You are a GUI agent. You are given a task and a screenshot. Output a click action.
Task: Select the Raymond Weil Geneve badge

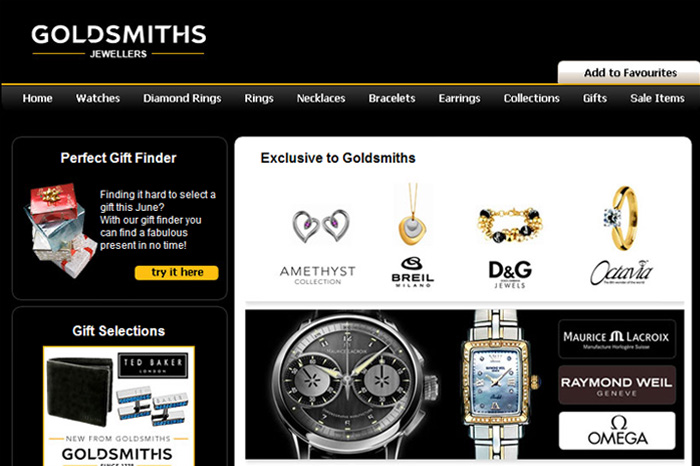617,385
